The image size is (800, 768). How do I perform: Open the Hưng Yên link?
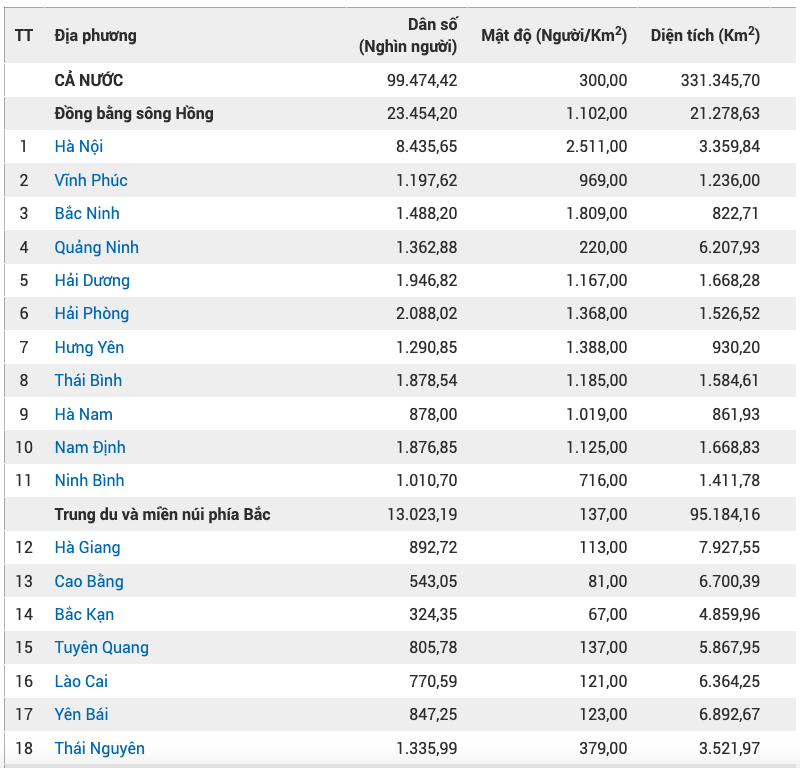(89, 347)
